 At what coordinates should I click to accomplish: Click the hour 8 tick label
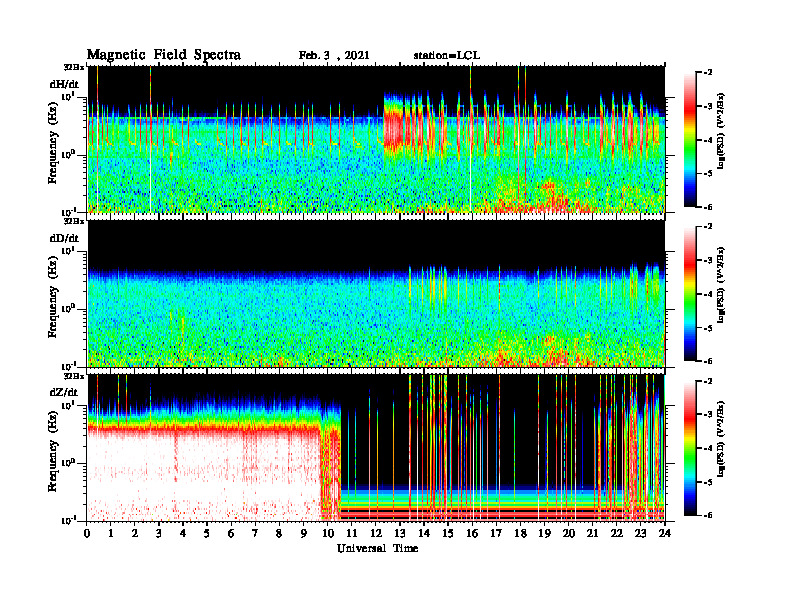click(279, 533)
